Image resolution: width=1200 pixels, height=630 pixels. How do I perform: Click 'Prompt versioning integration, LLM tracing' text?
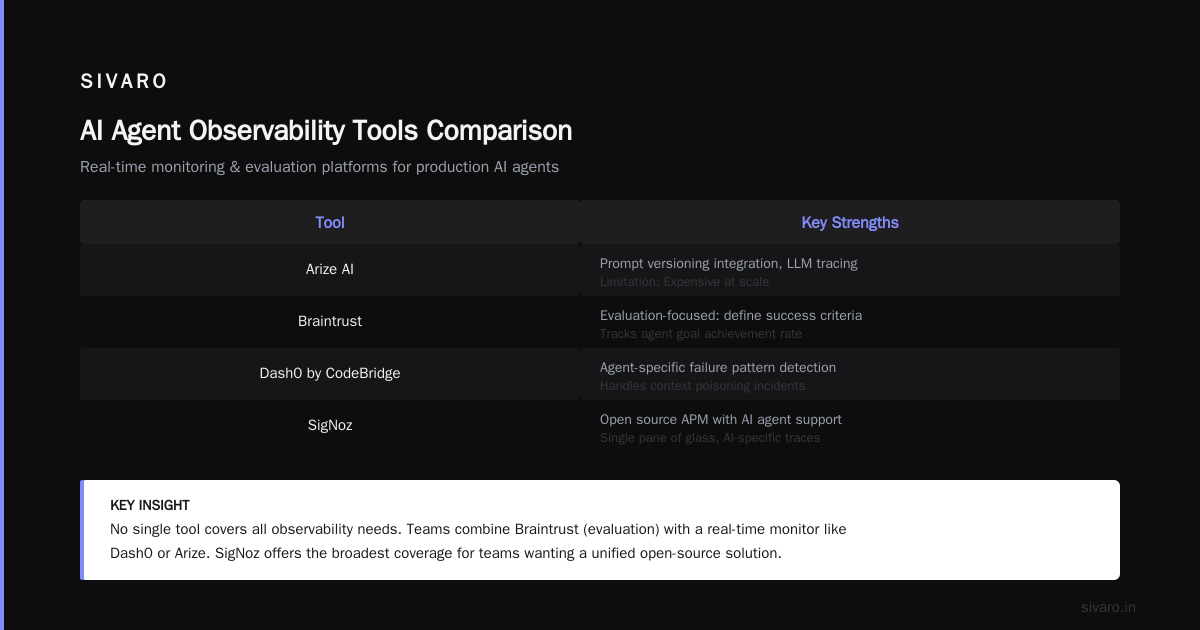point(729,264)
